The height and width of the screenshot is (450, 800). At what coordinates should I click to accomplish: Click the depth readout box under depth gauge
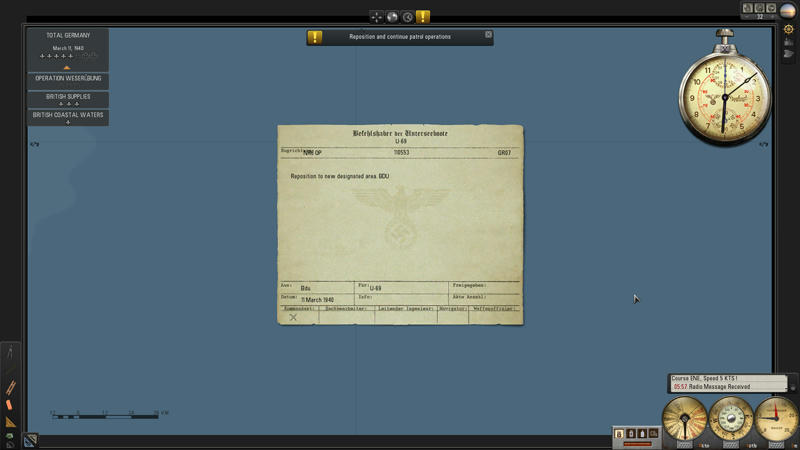(776, 446)
